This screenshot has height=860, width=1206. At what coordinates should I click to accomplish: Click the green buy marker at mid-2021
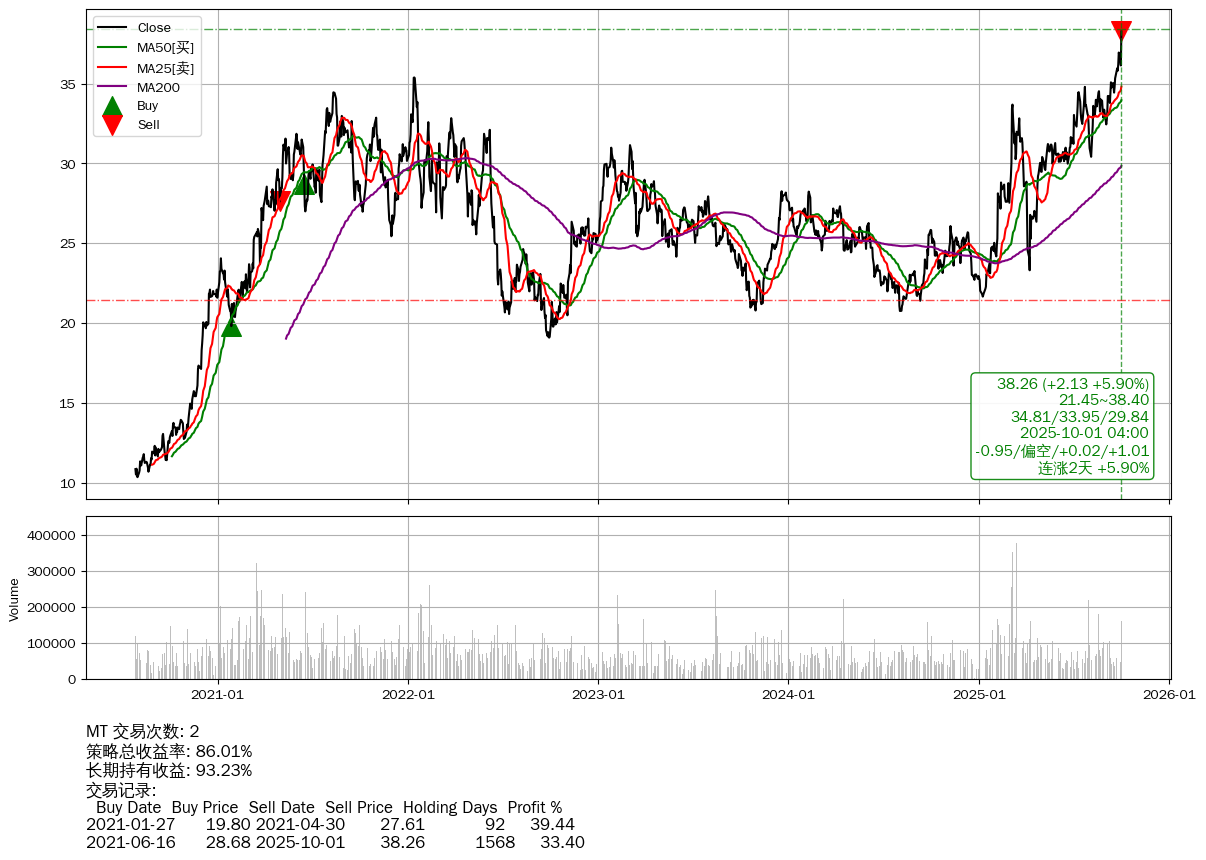304,184
